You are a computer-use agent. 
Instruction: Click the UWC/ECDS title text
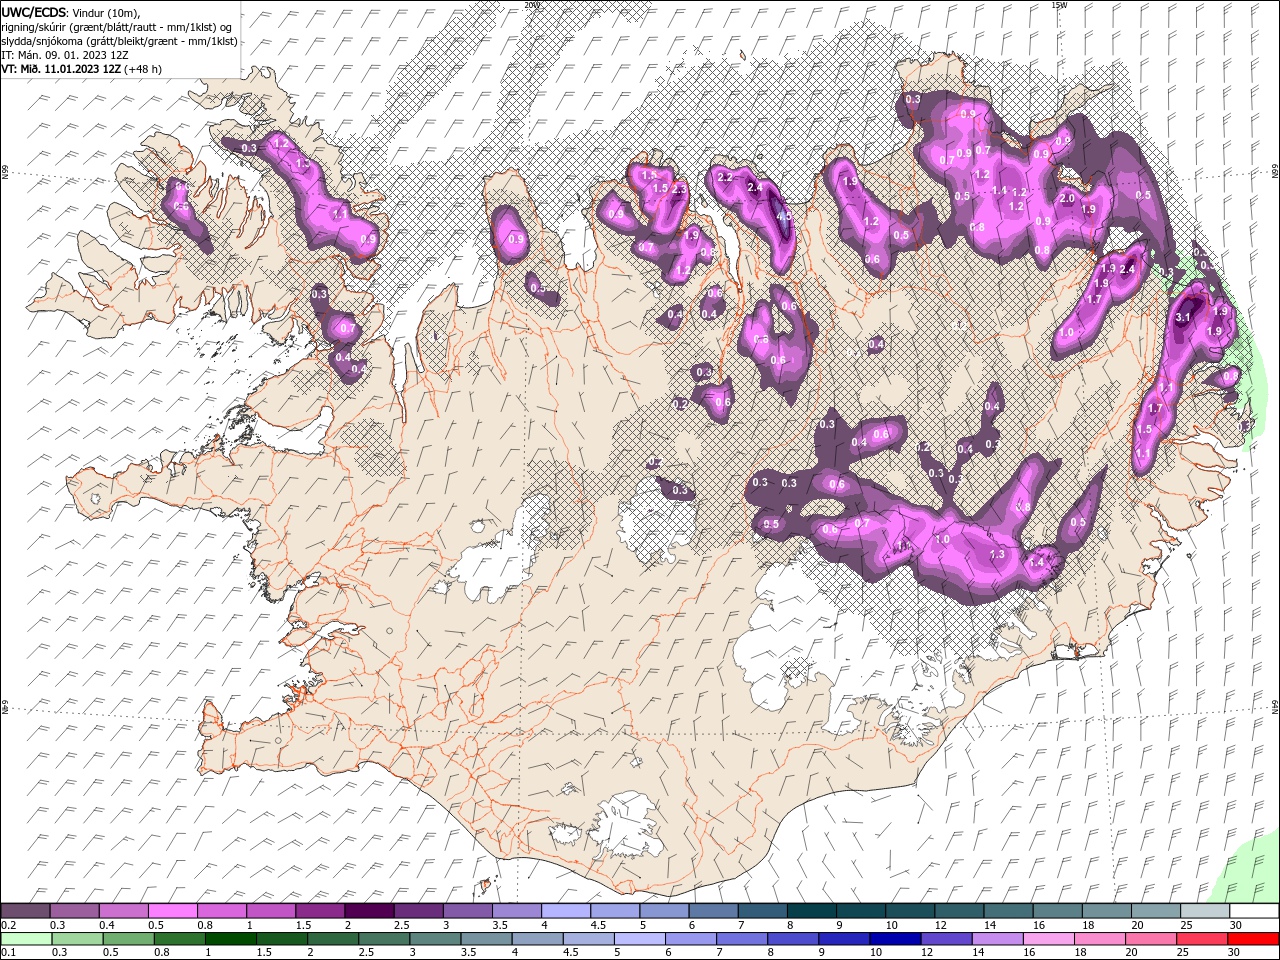click(x=33, y=11)
